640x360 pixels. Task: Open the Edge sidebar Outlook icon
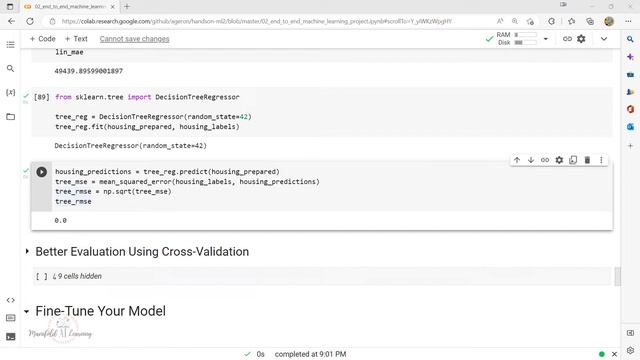[630, 127]
